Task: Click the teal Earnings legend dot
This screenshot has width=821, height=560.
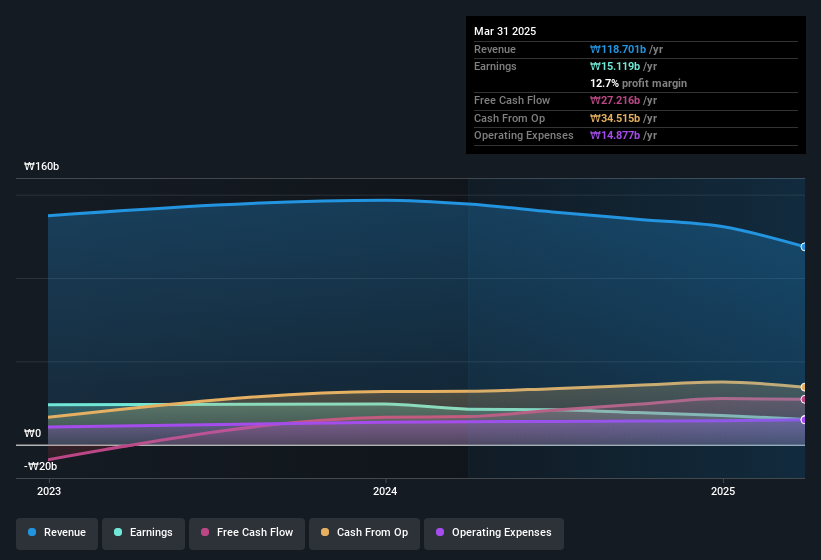Action: pos(118,532)
